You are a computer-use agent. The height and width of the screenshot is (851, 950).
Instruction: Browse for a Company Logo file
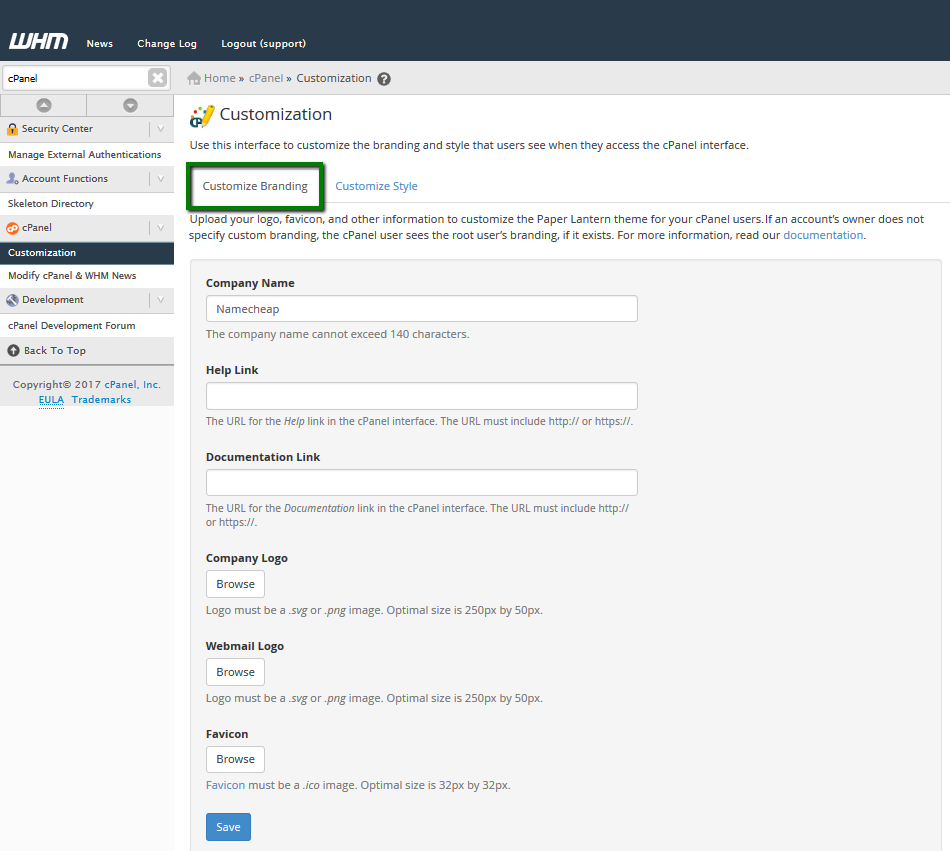(235, 584)
